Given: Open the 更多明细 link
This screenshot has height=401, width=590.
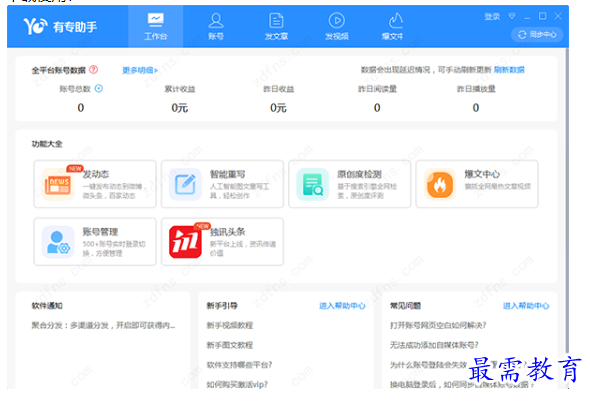Looking at the screenshot, I should (140, 70).
